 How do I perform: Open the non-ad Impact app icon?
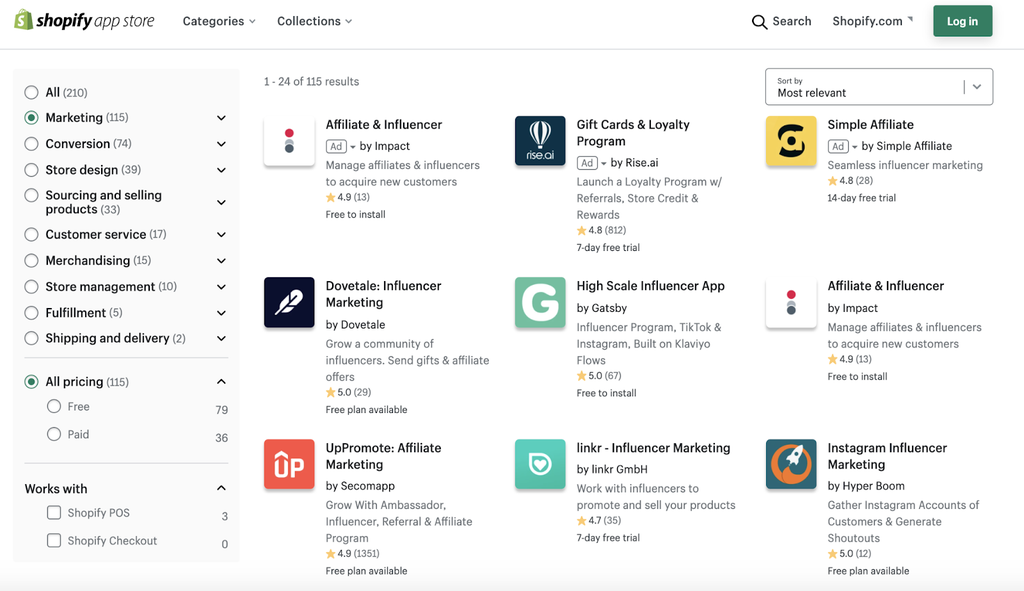[791, 302]
